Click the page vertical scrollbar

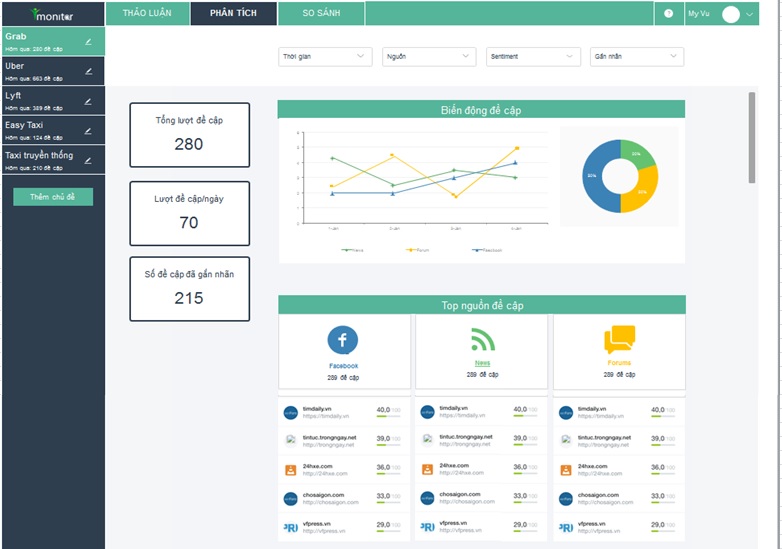coord(752,138)
